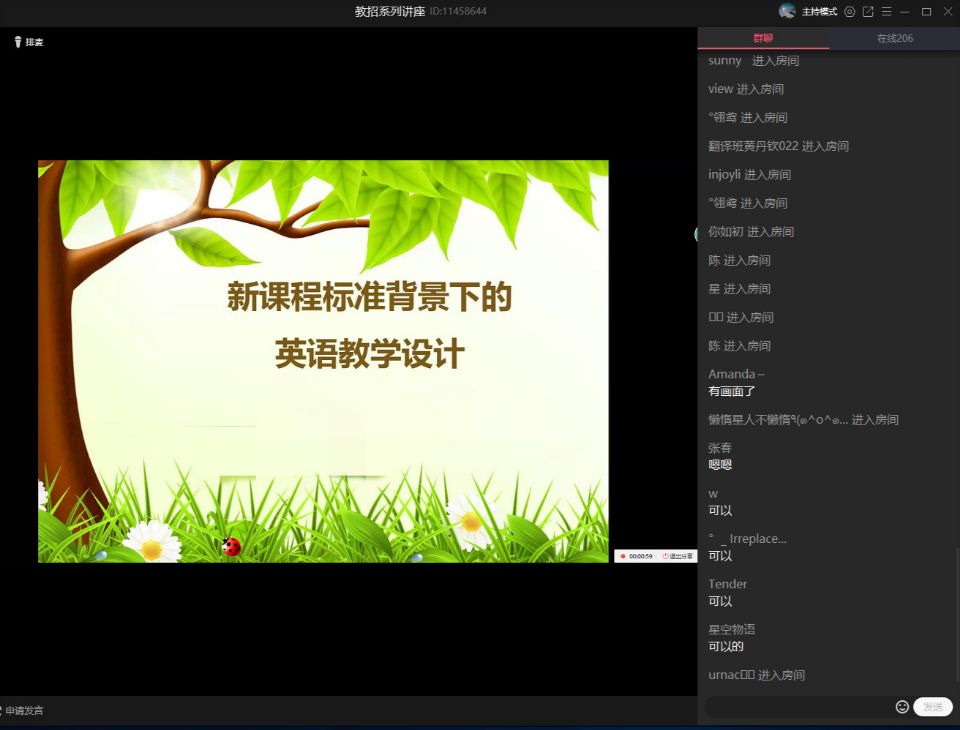Image resolution: width=960 pixels, height=730 pixels.
Task: Open the hamburger menu in title bar
Action: pyautogui.click(x=886, y=12)
